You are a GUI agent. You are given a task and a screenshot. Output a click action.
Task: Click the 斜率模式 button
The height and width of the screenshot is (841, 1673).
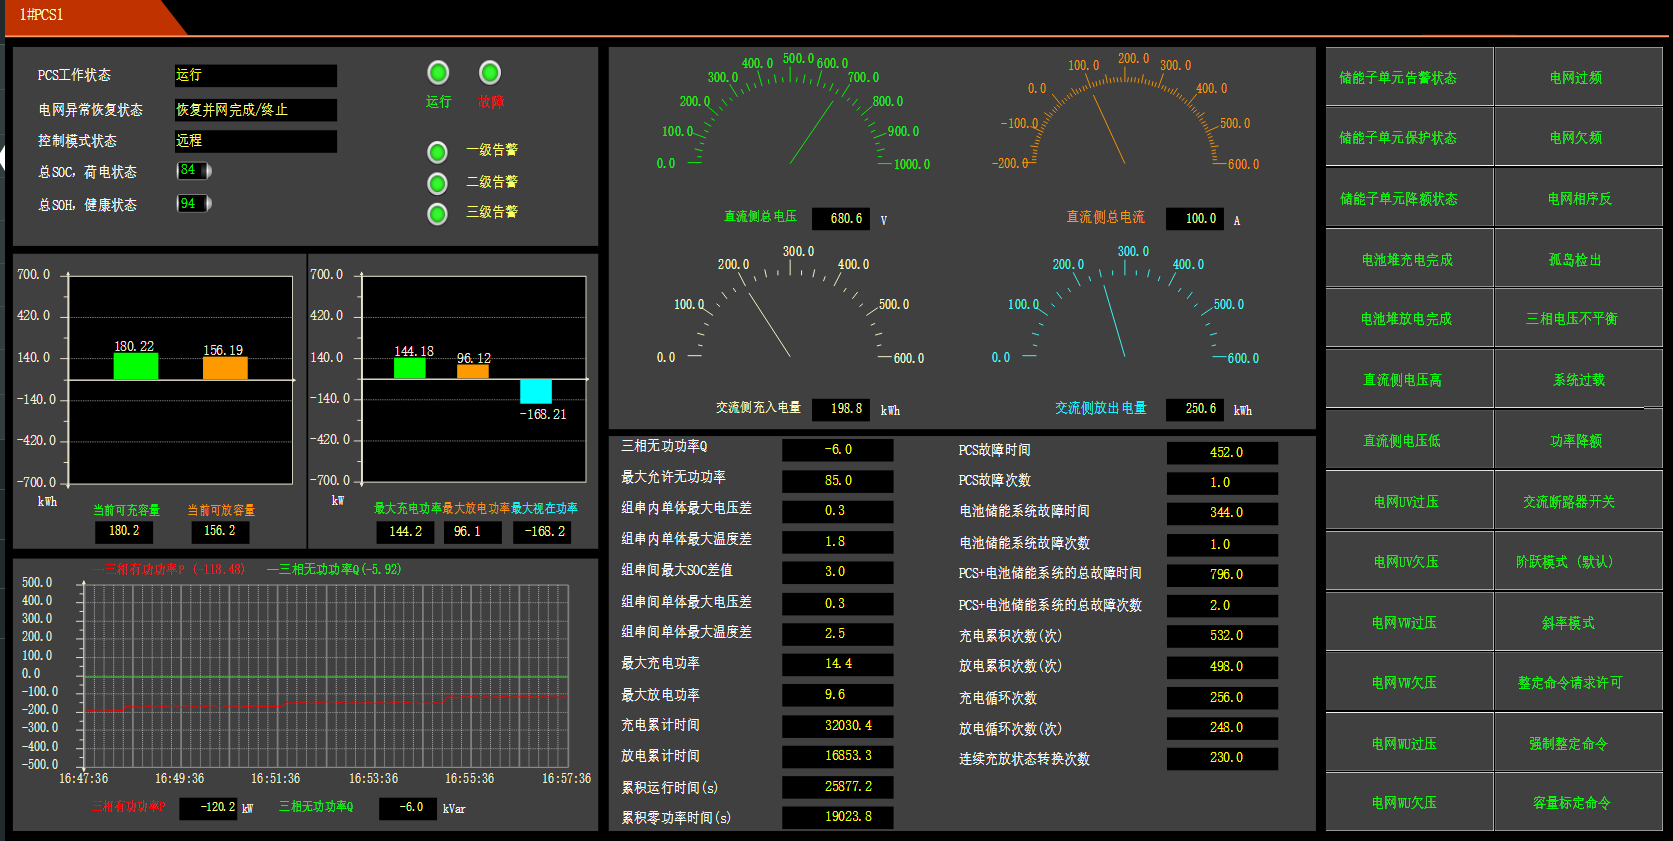coord(1578,622)
